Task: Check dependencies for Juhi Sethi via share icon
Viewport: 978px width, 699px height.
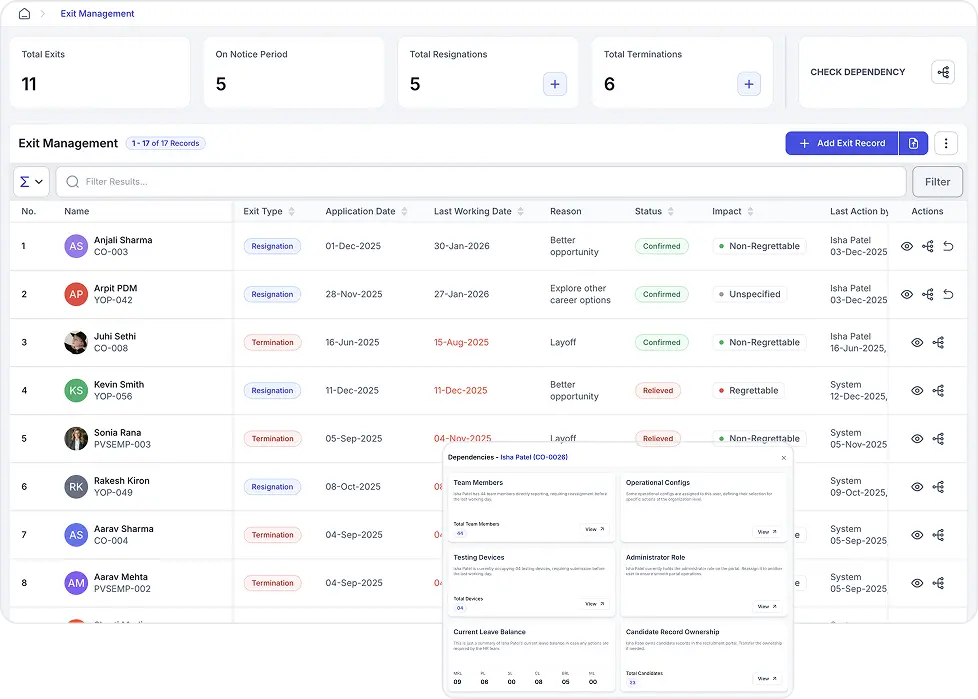Action: point(938,342)
